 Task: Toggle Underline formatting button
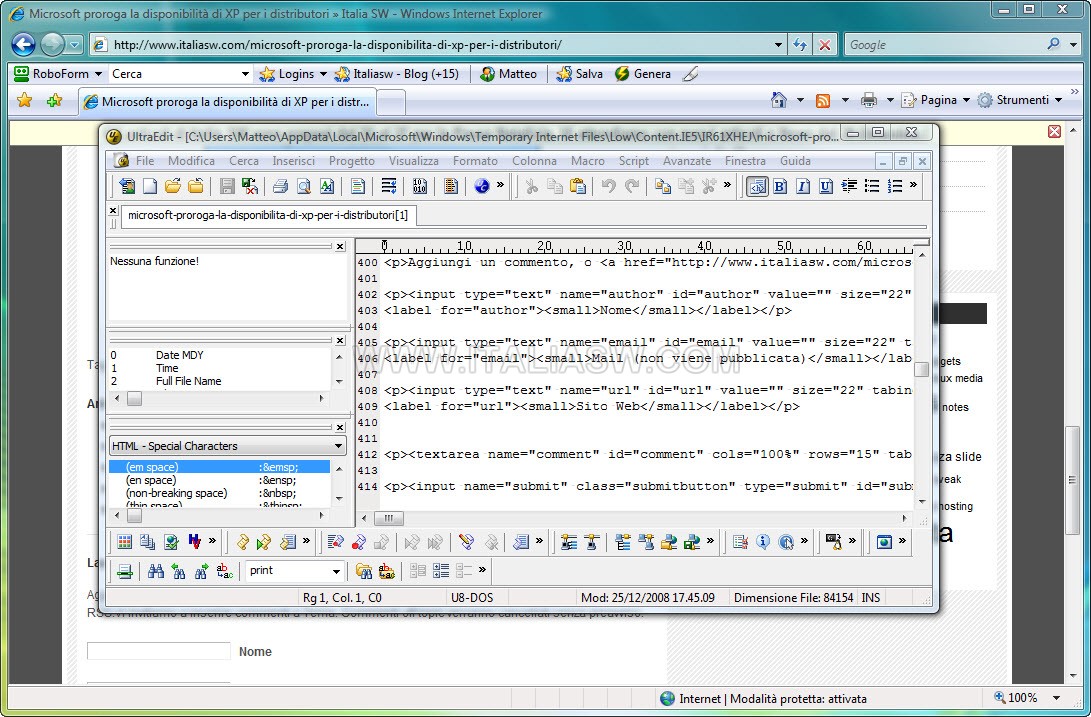(x=826, y=186)
